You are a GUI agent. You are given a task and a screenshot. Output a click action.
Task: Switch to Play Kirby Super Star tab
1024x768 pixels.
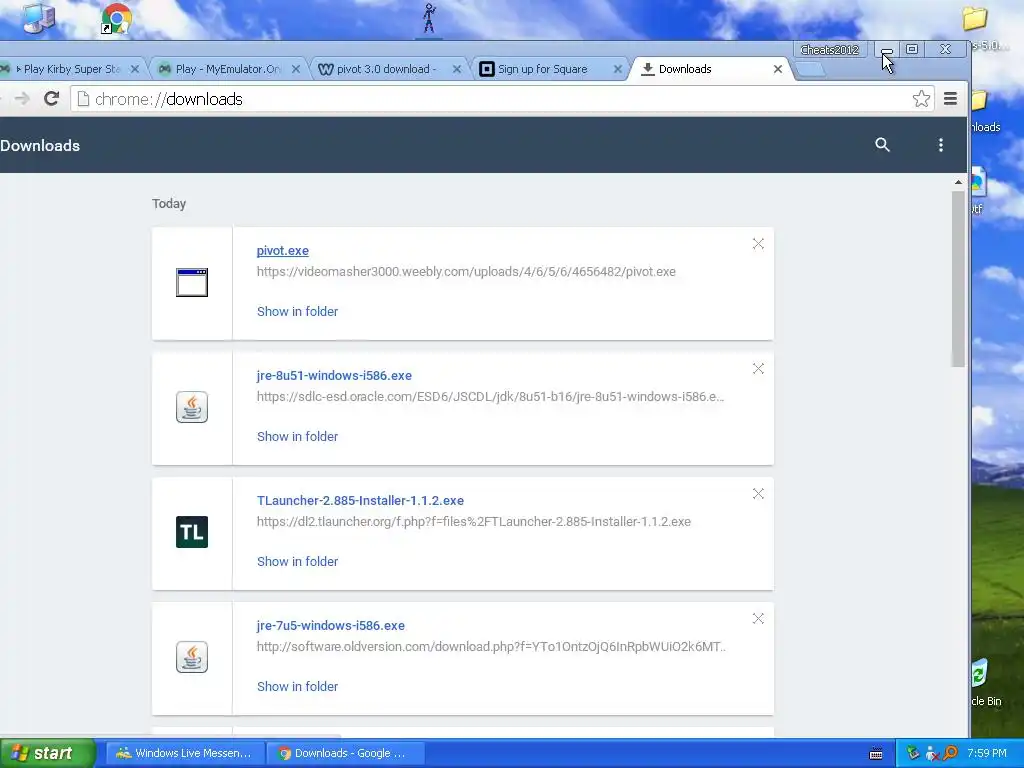pyautogui.click(x=71, y=69)
